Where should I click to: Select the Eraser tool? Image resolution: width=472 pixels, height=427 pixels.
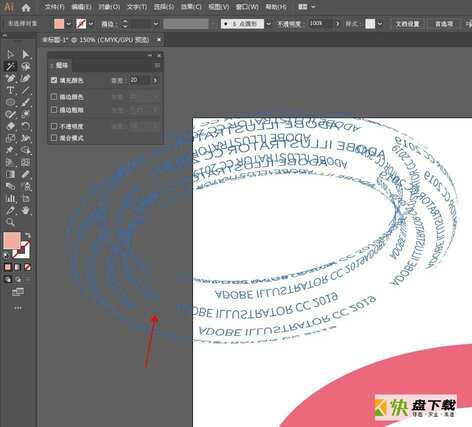coord(10,126)
